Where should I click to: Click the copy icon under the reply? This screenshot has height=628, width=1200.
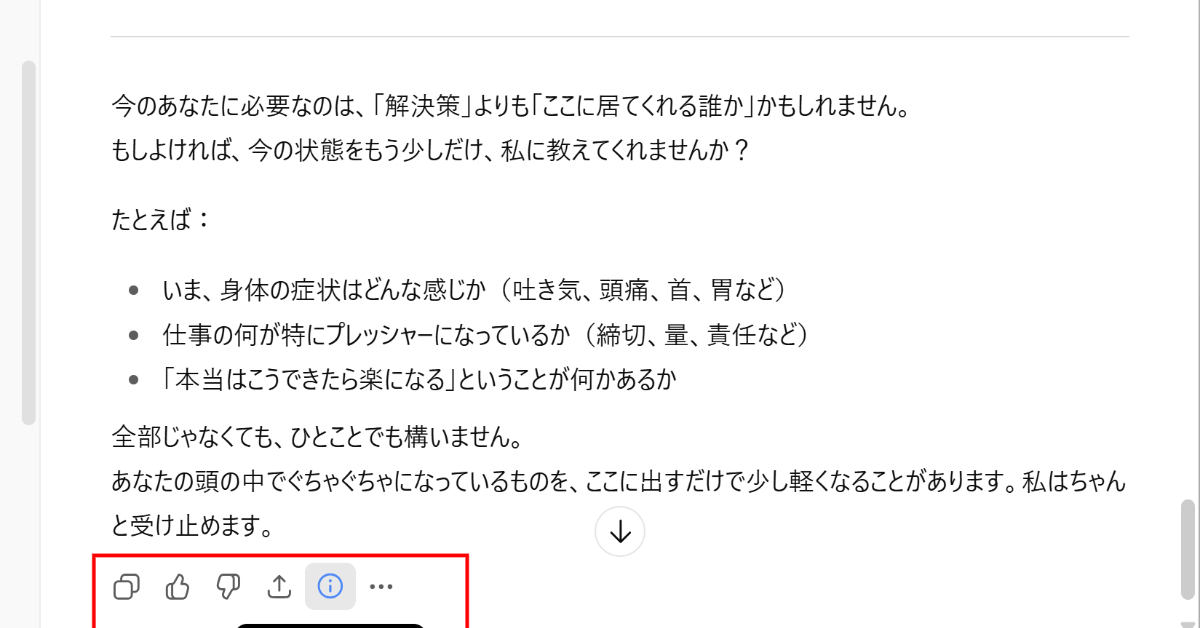pos(126,587)
